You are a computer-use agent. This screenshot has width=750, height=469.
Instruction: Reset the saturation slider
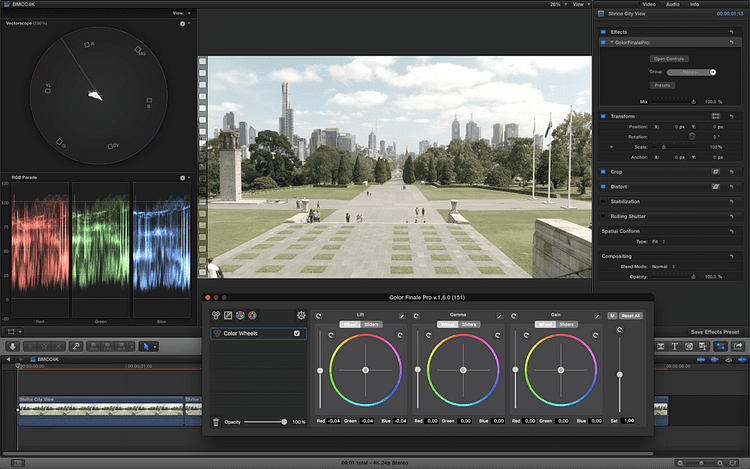(619, 329)
